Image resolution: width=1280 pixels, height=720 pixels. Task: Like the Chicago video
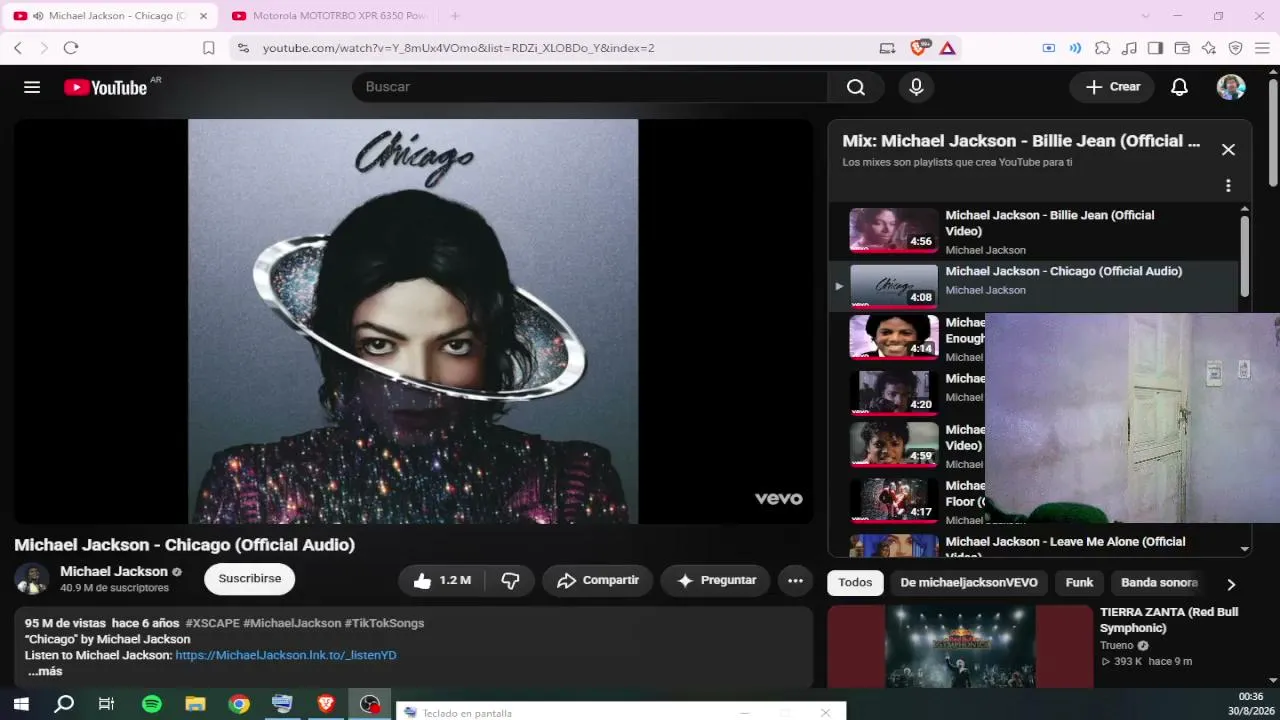click(x=441, y=580)
